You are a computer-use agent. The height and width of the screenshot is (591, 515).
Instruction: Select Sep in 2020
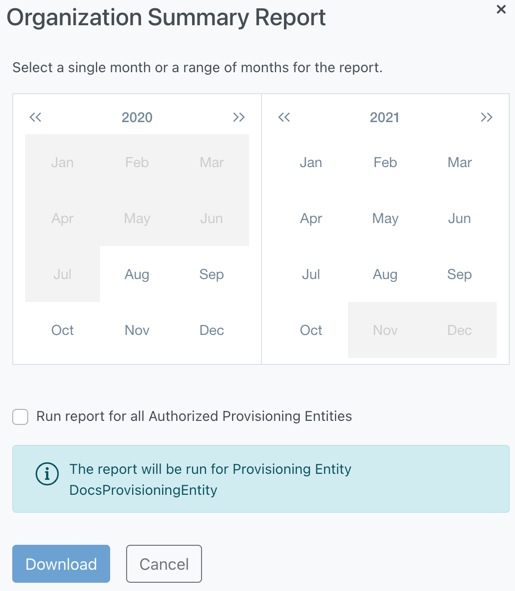pos(212,274)
